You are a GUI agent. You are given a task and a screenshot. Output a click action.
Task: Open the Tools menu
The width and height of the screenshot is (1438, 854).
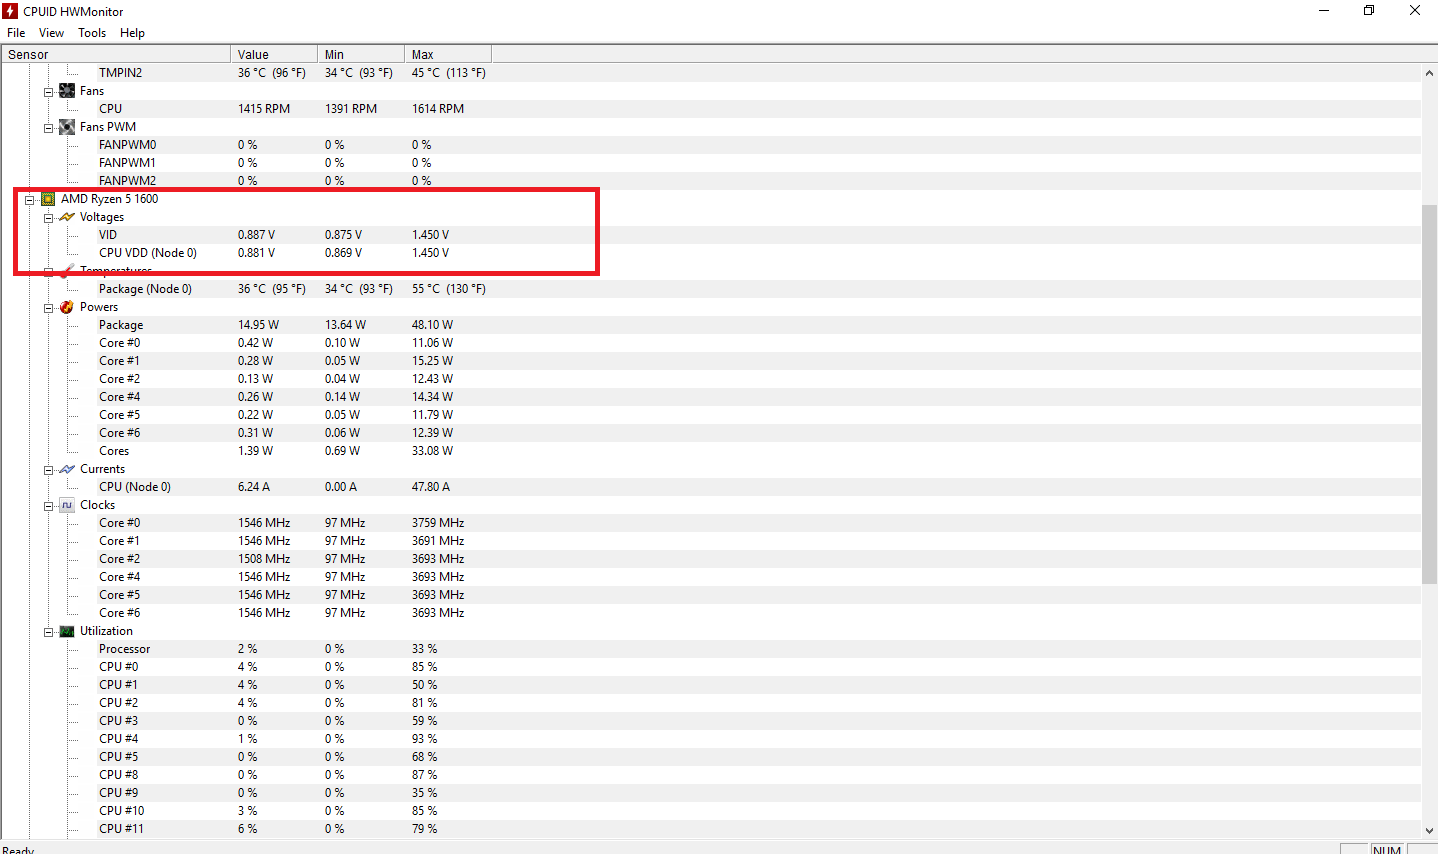pos(92,33)
